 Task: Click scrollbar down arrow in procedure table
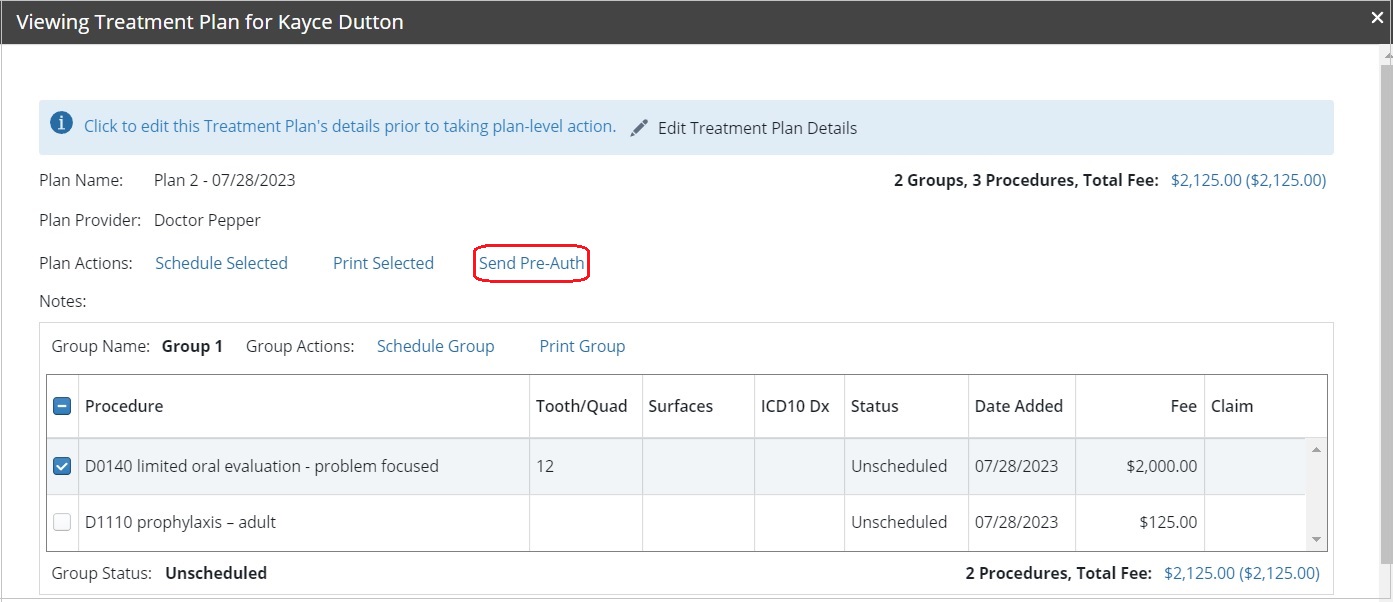pos(1316,539)
